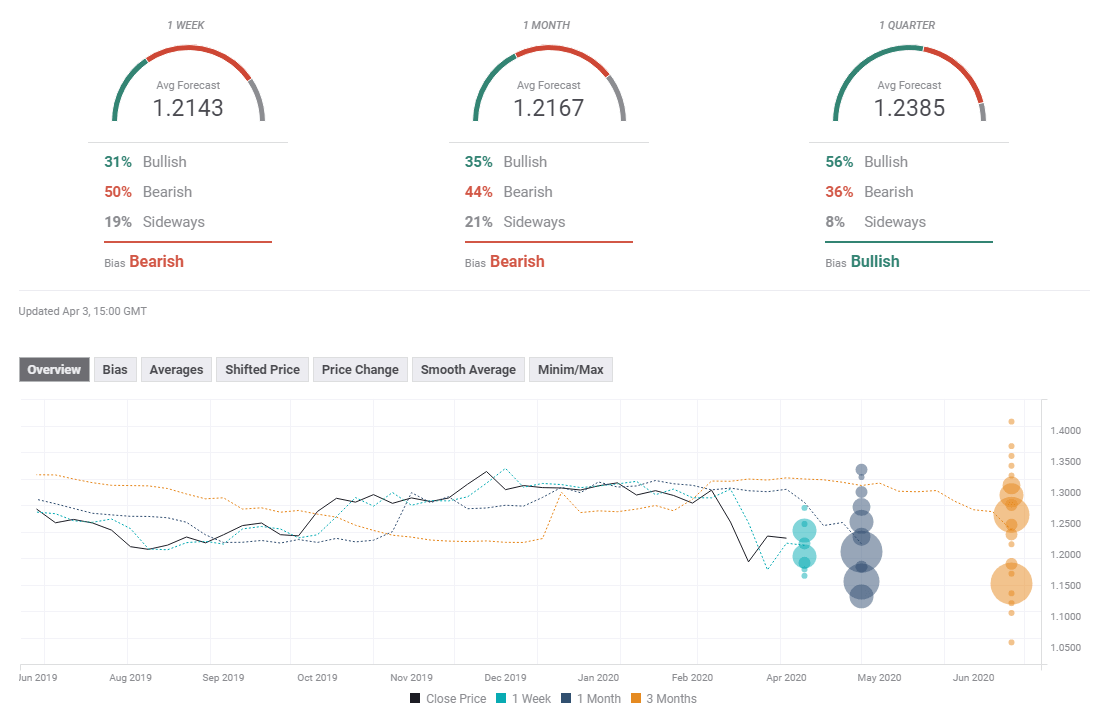The image size is (1115, 717).
Task: Click the Bearish bias label under 1 Week
Action: click(157, 261)
